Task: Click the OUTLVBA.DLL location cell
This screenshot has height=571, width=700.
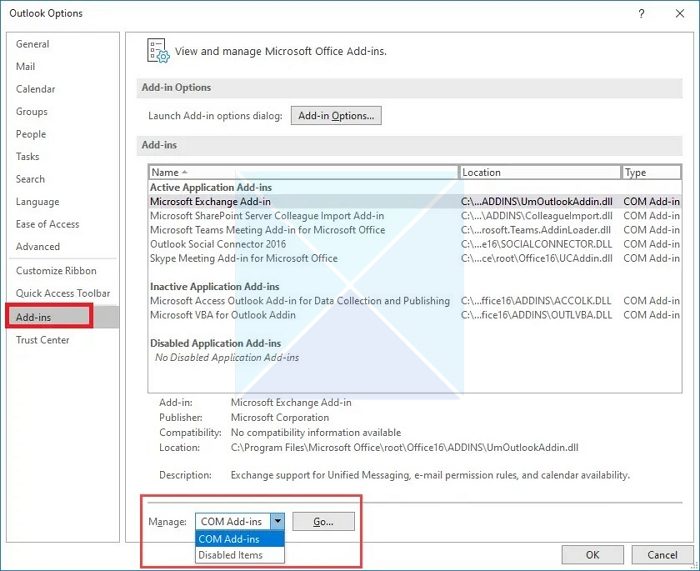Action: point(536,315)
